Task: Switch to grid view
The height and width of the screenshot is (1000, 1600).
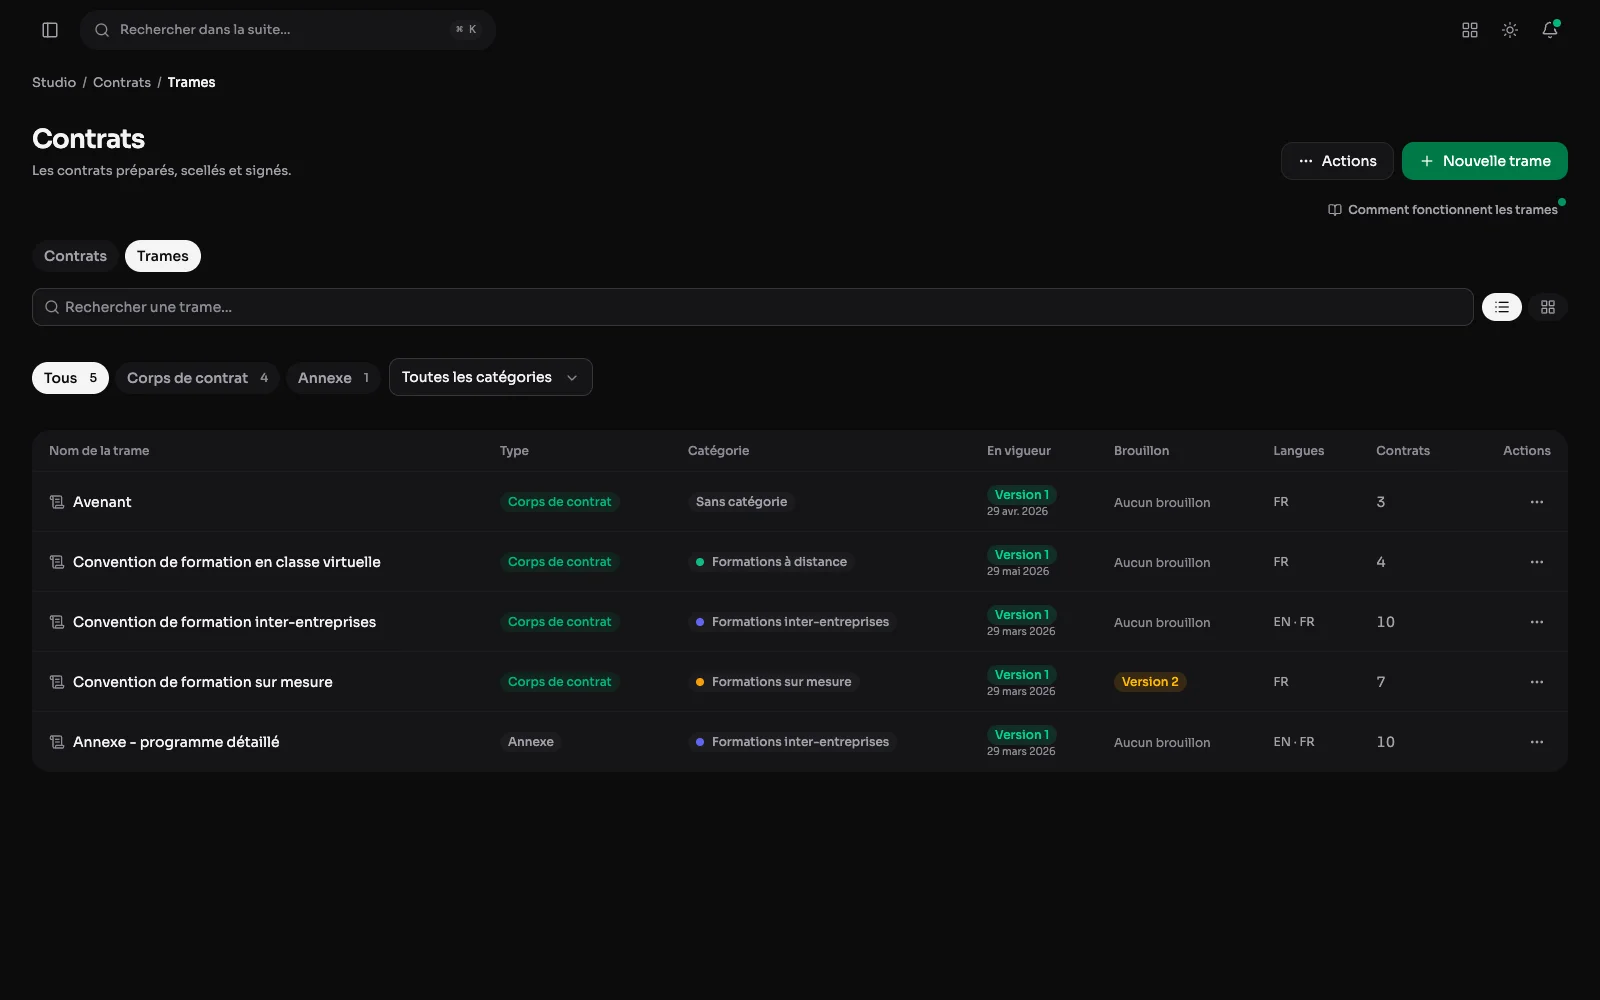Action: tap(1548, 307)
